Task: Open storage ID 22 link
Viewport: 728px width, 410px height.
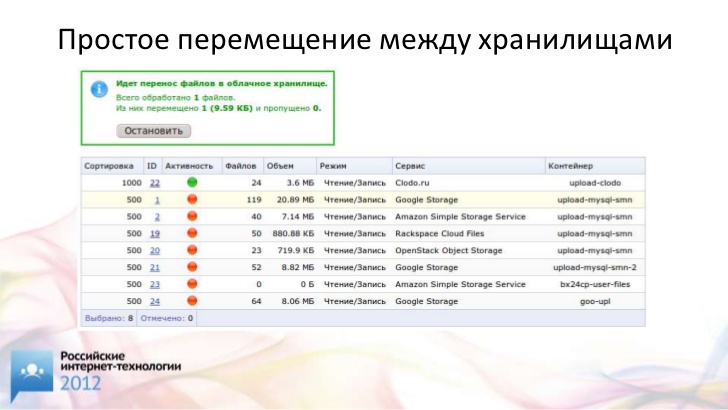Action: click(x=154, y=183)
